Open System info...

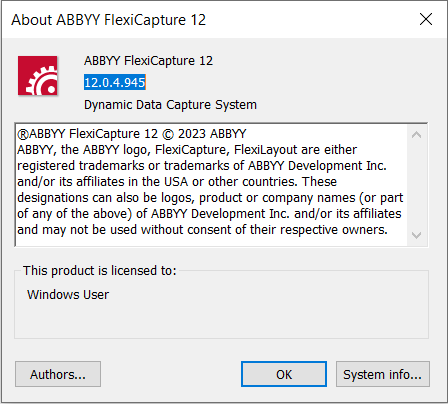pos(383,374)
